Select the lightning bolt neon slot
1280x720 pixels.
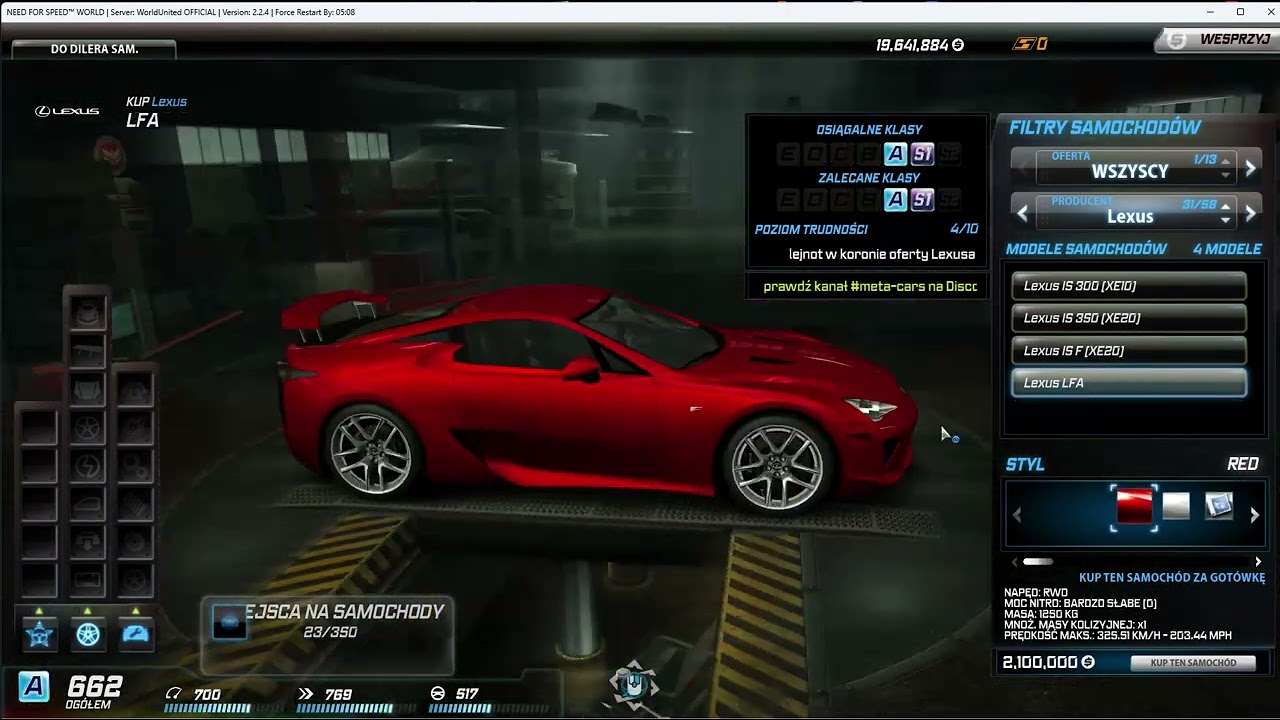point(88,465)
